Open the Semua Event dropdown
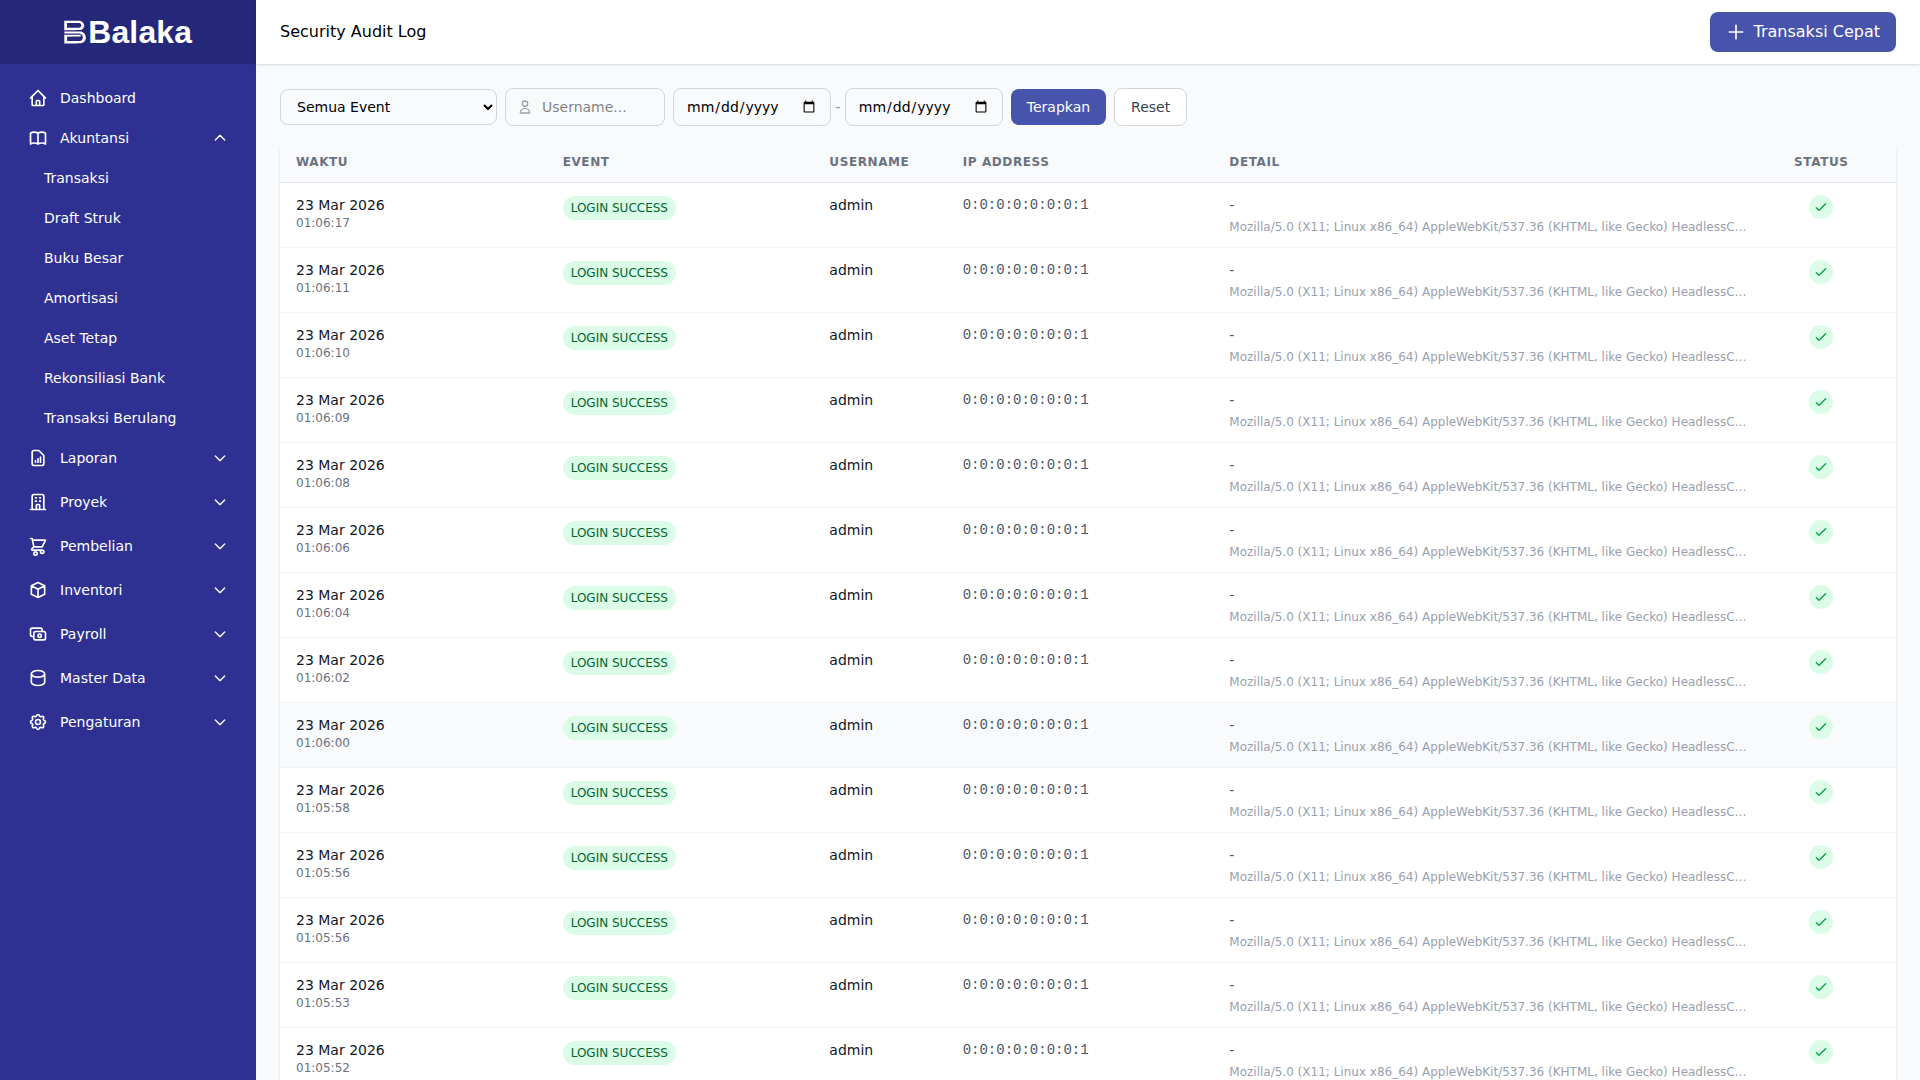The width and height of the screenshot is (1920, 1080). pos(388,107)
